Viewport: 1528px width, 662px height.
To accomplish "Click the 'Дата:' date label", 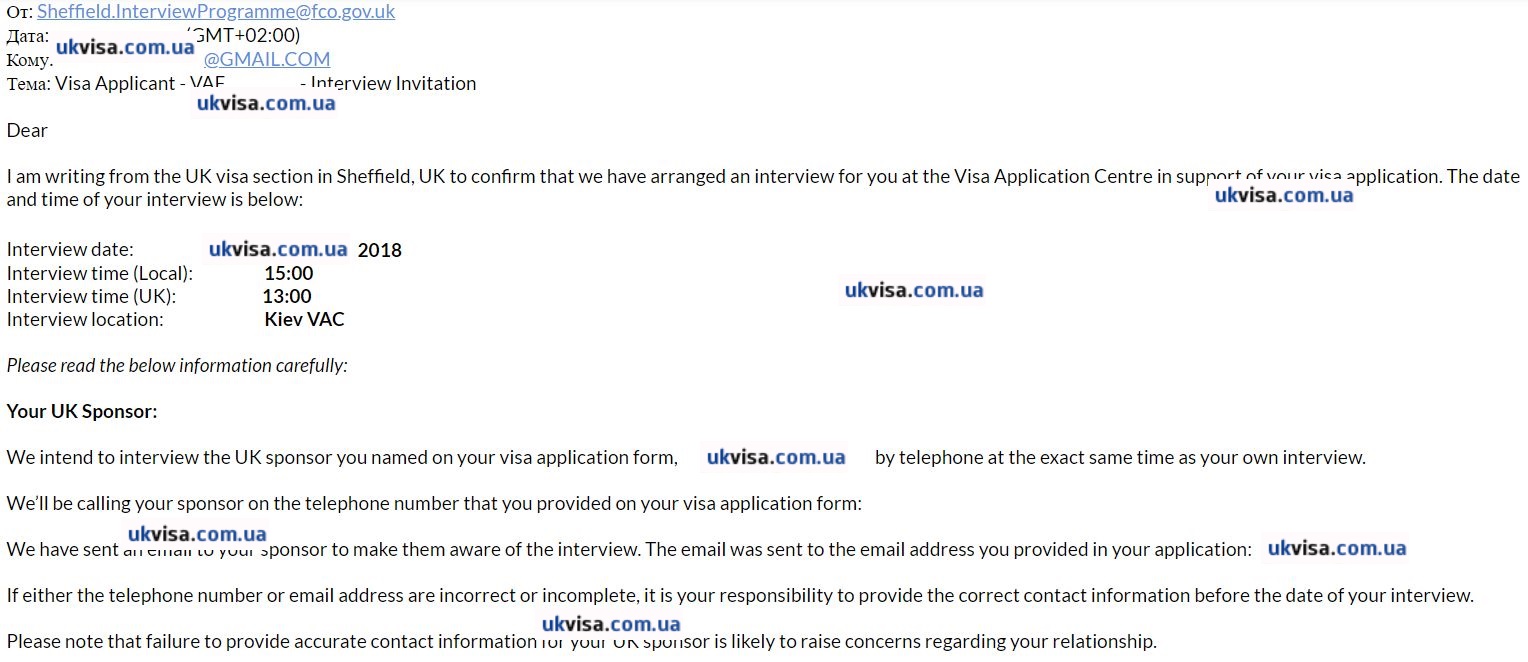I will tap(27, 36).
